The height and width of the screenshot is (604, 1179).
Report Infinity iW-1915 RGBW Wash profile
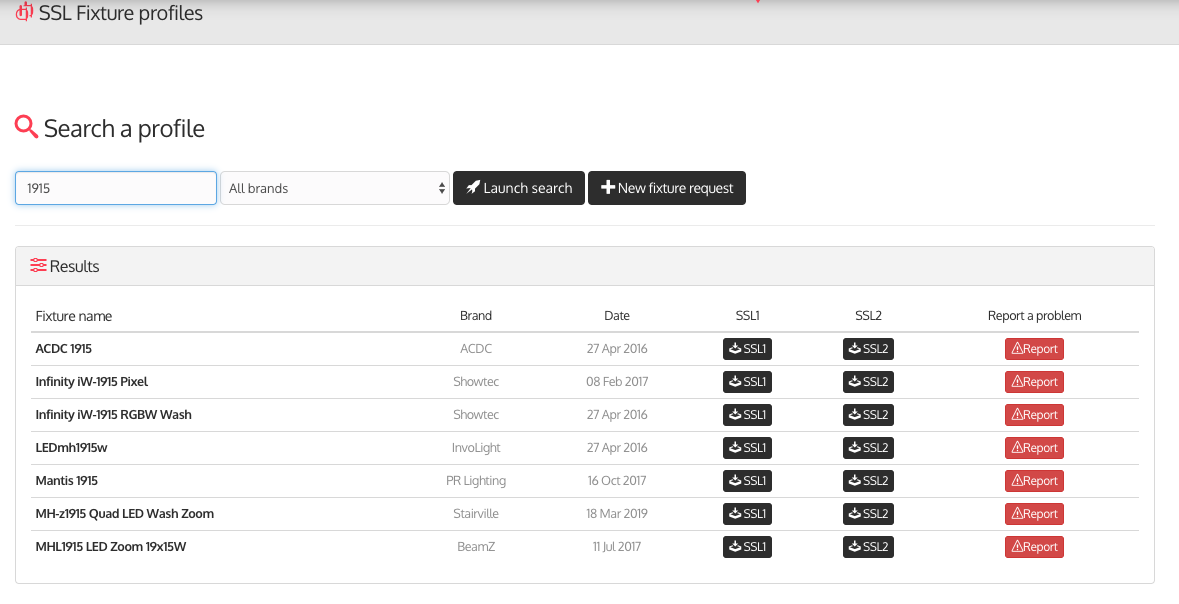(x=1034, y=415)
